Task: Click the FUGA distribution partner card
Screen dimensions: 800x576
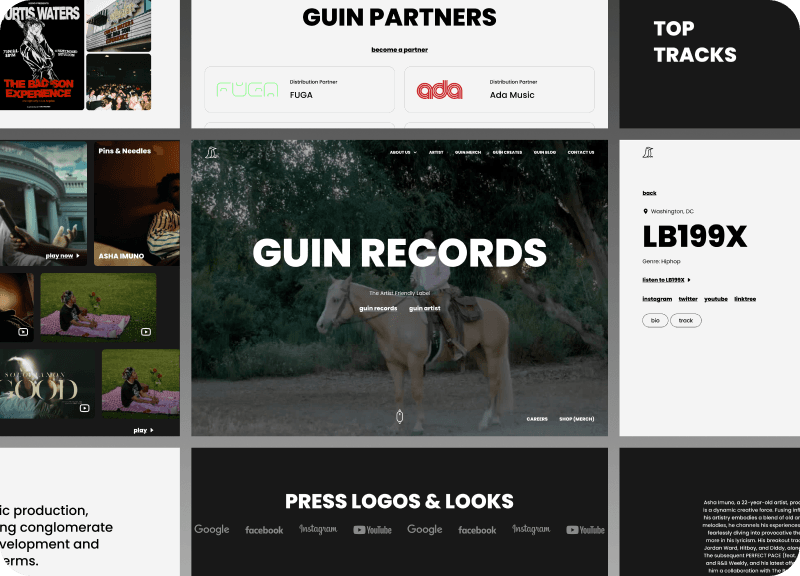Action: 299,89
